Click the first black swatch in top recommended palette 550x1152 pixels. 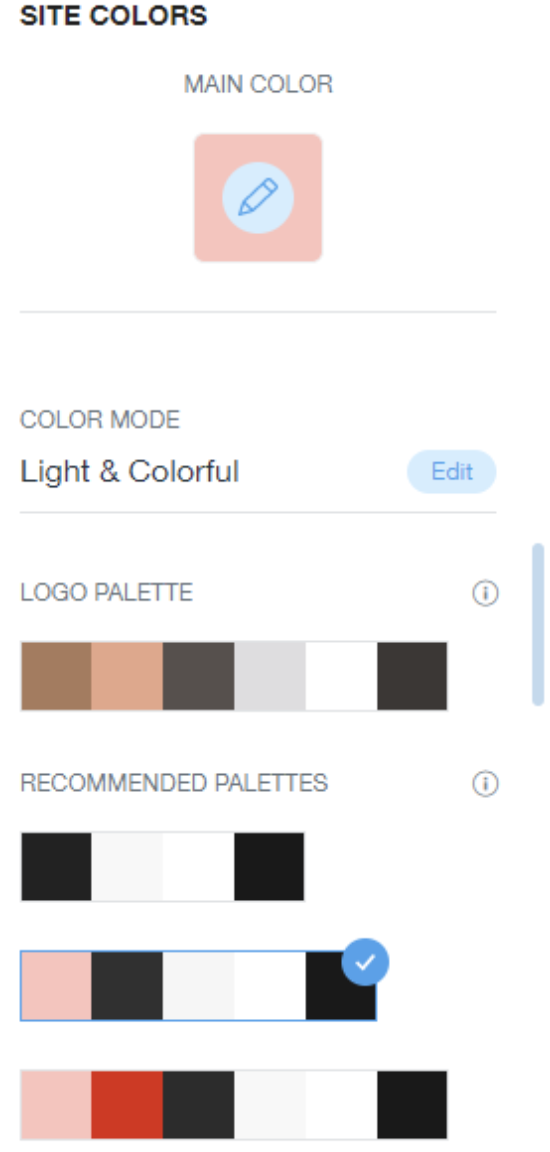[x=56, y=866]
